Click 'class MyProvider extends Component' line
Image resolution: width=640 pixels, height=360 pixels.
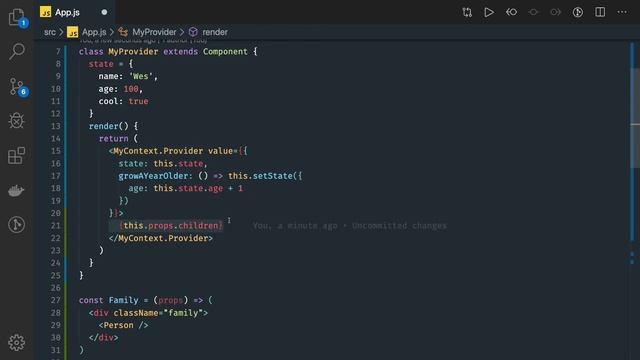168,51
